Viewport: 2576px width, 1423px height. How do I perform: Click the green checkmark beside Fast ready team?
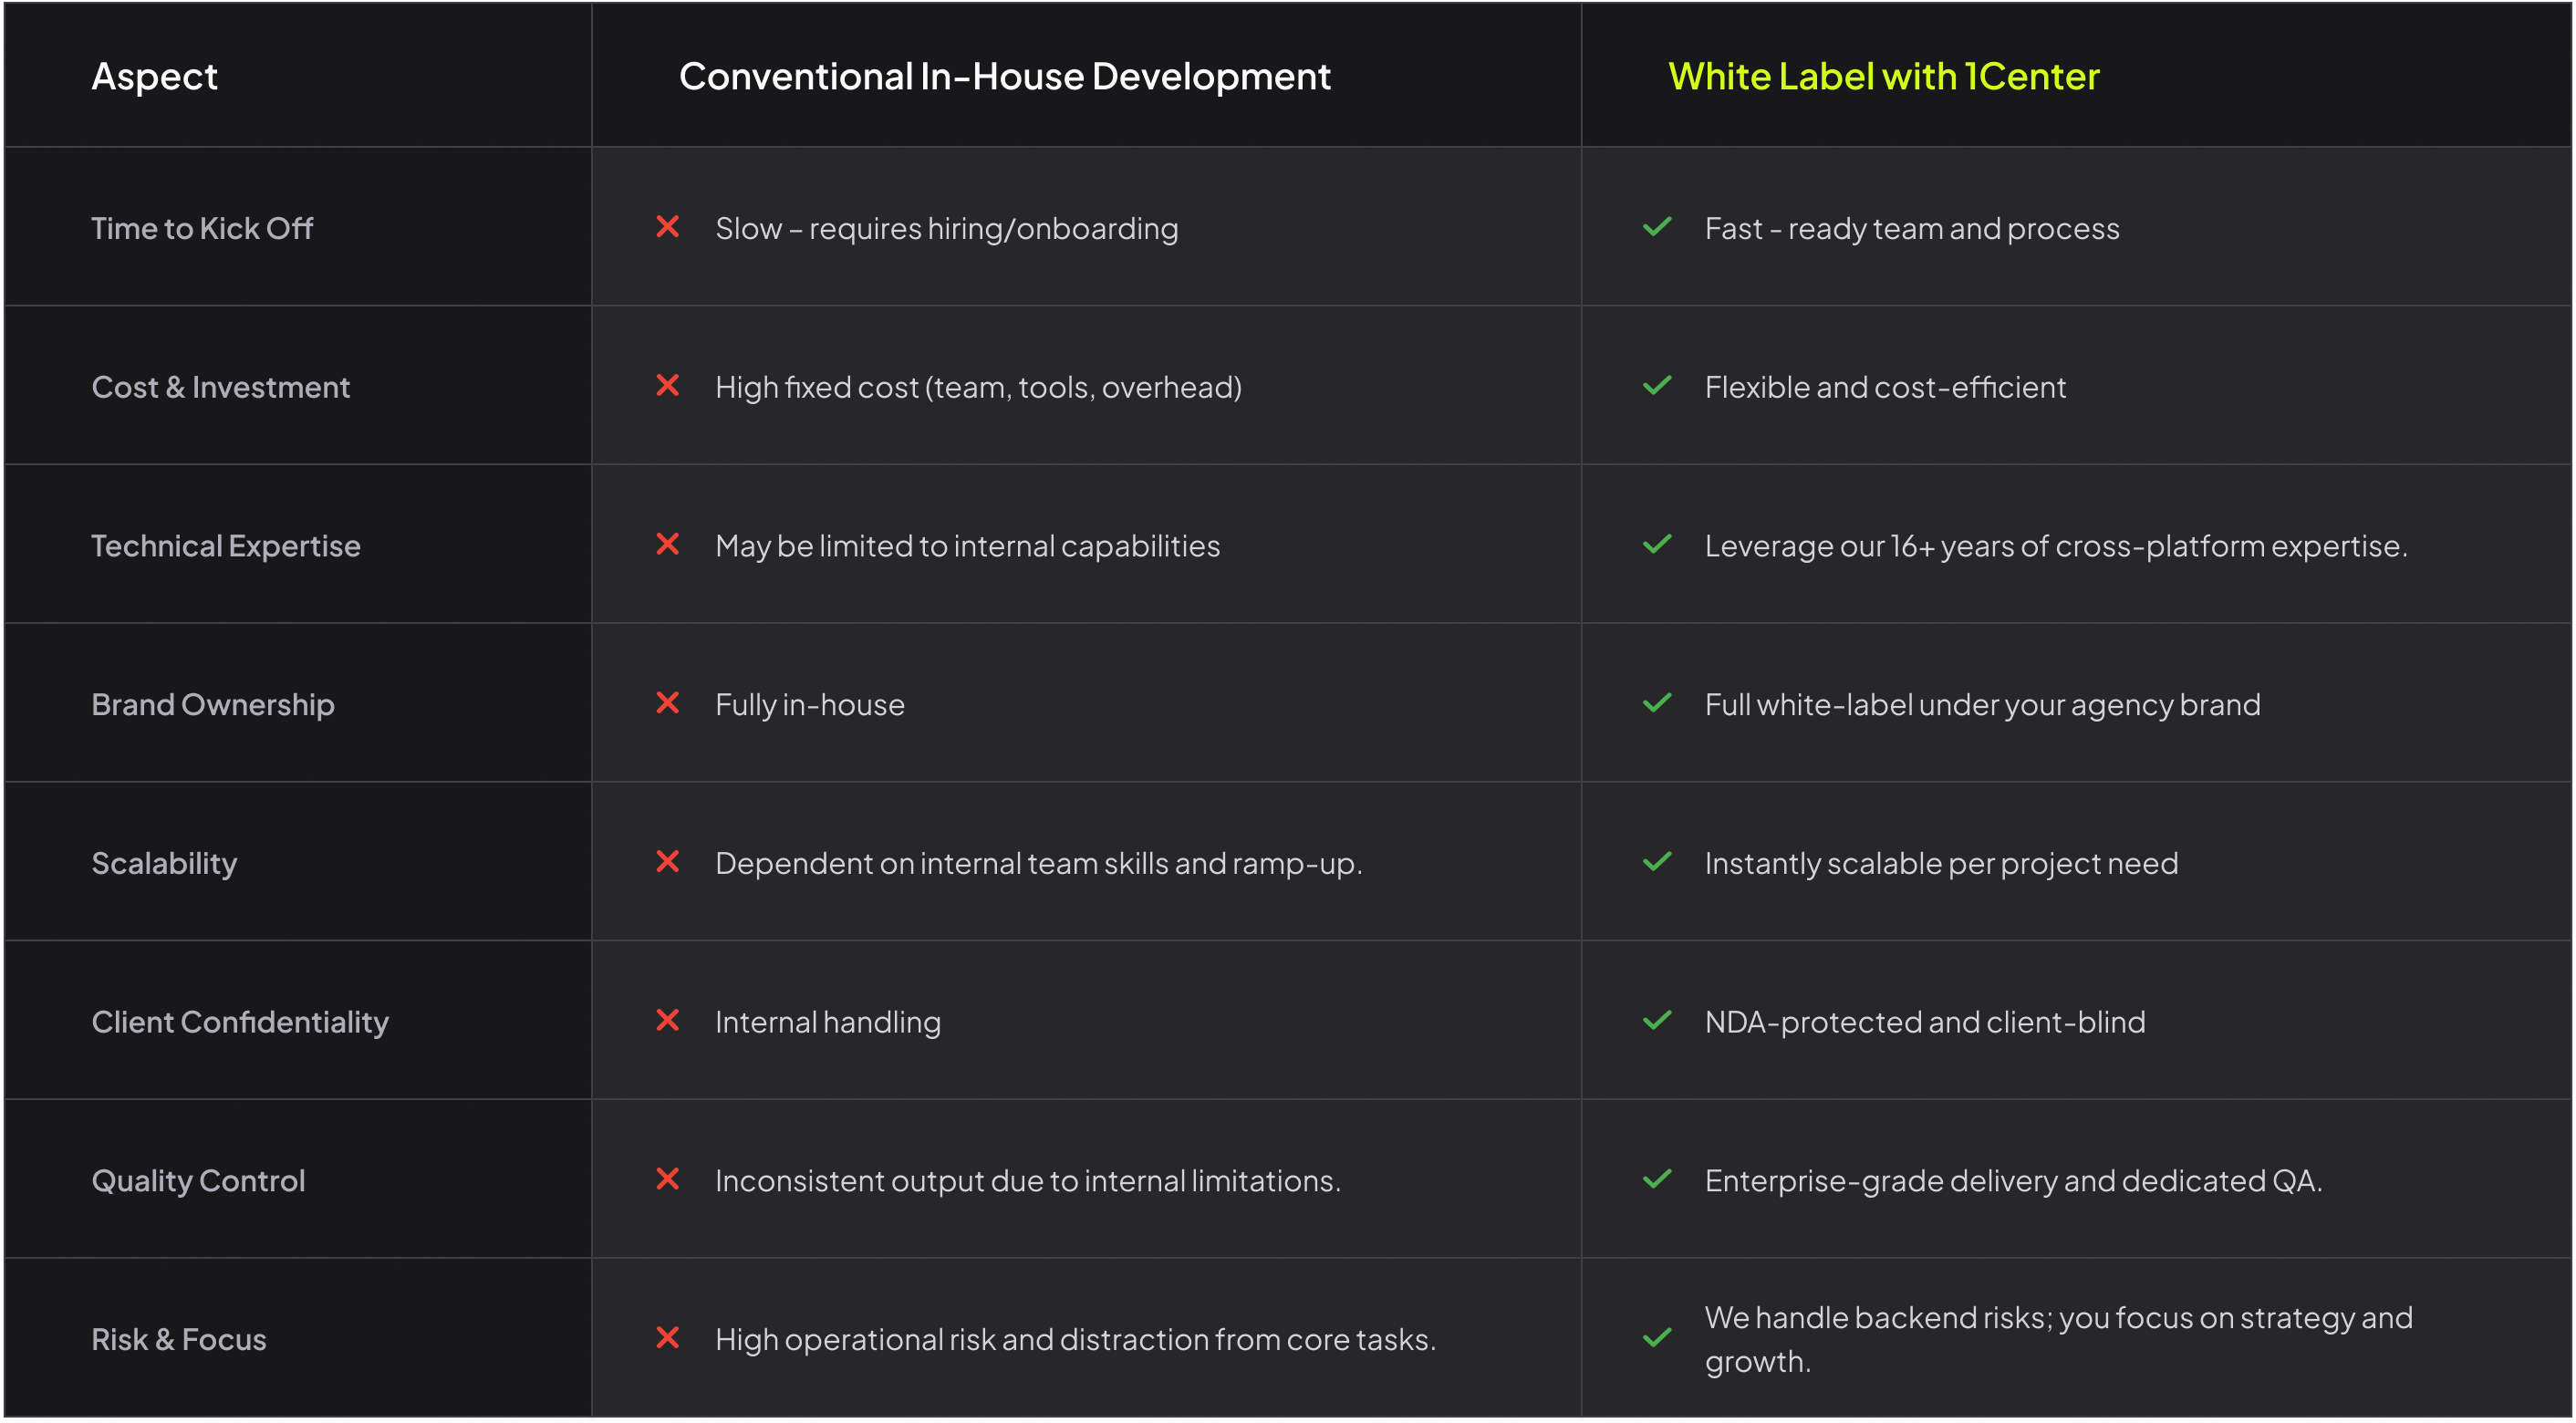(x=1657, y=227)
